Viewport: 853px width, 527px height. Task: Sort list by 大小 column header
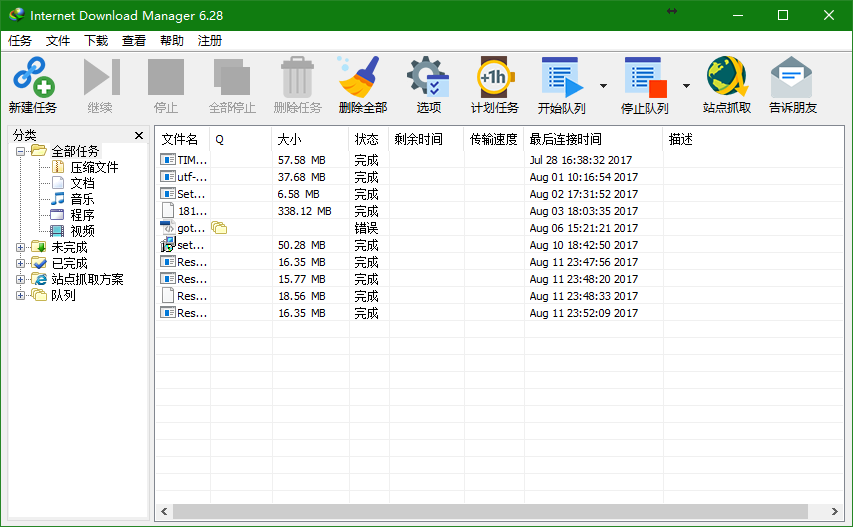pos(309,139)
